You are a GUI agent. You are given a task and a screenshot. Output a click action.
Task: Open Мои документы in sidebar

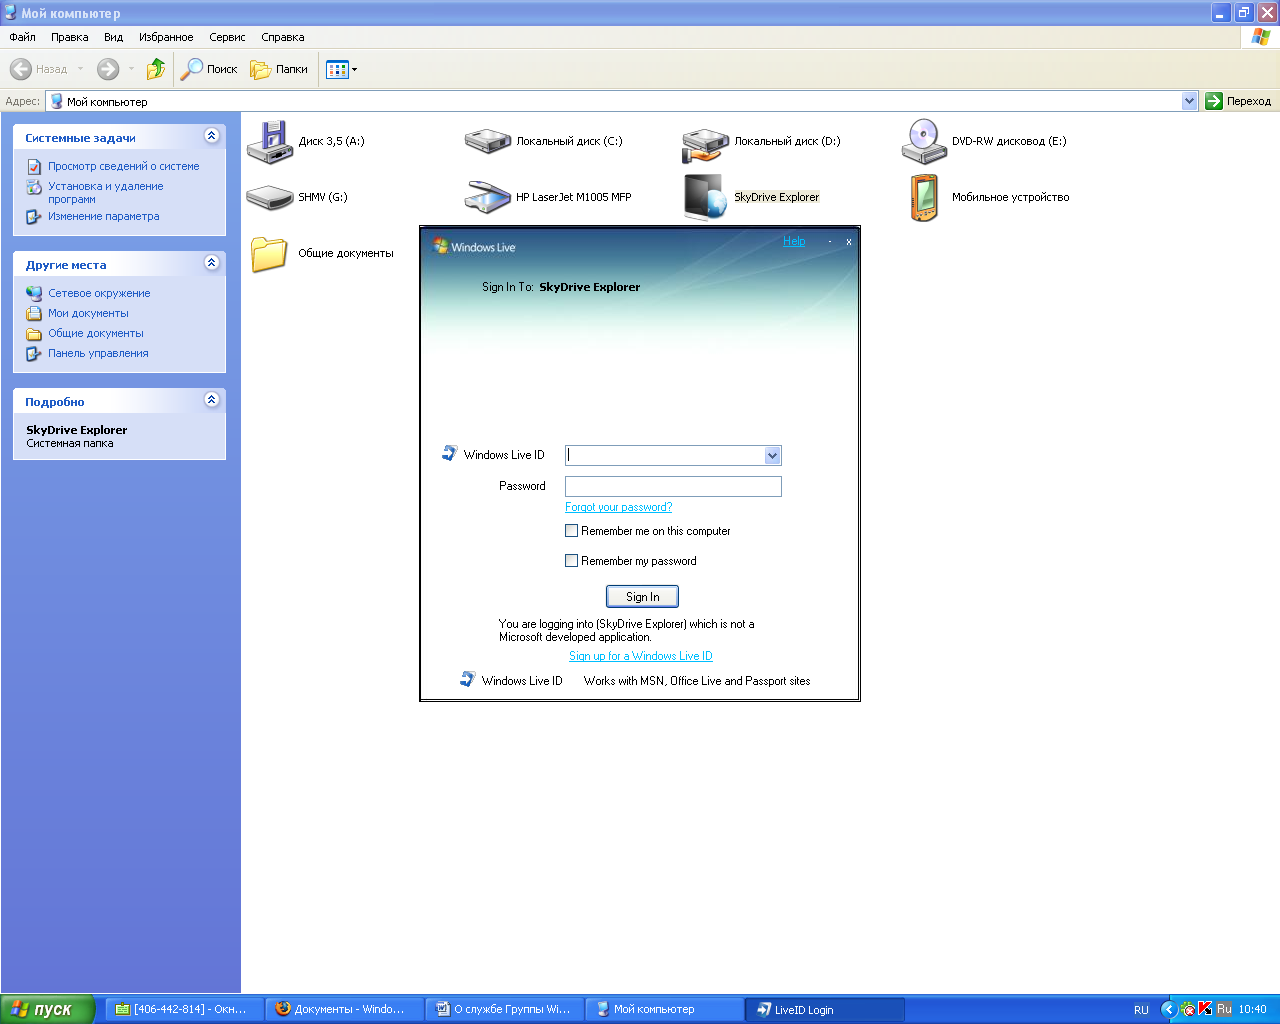tap(88, 313)
